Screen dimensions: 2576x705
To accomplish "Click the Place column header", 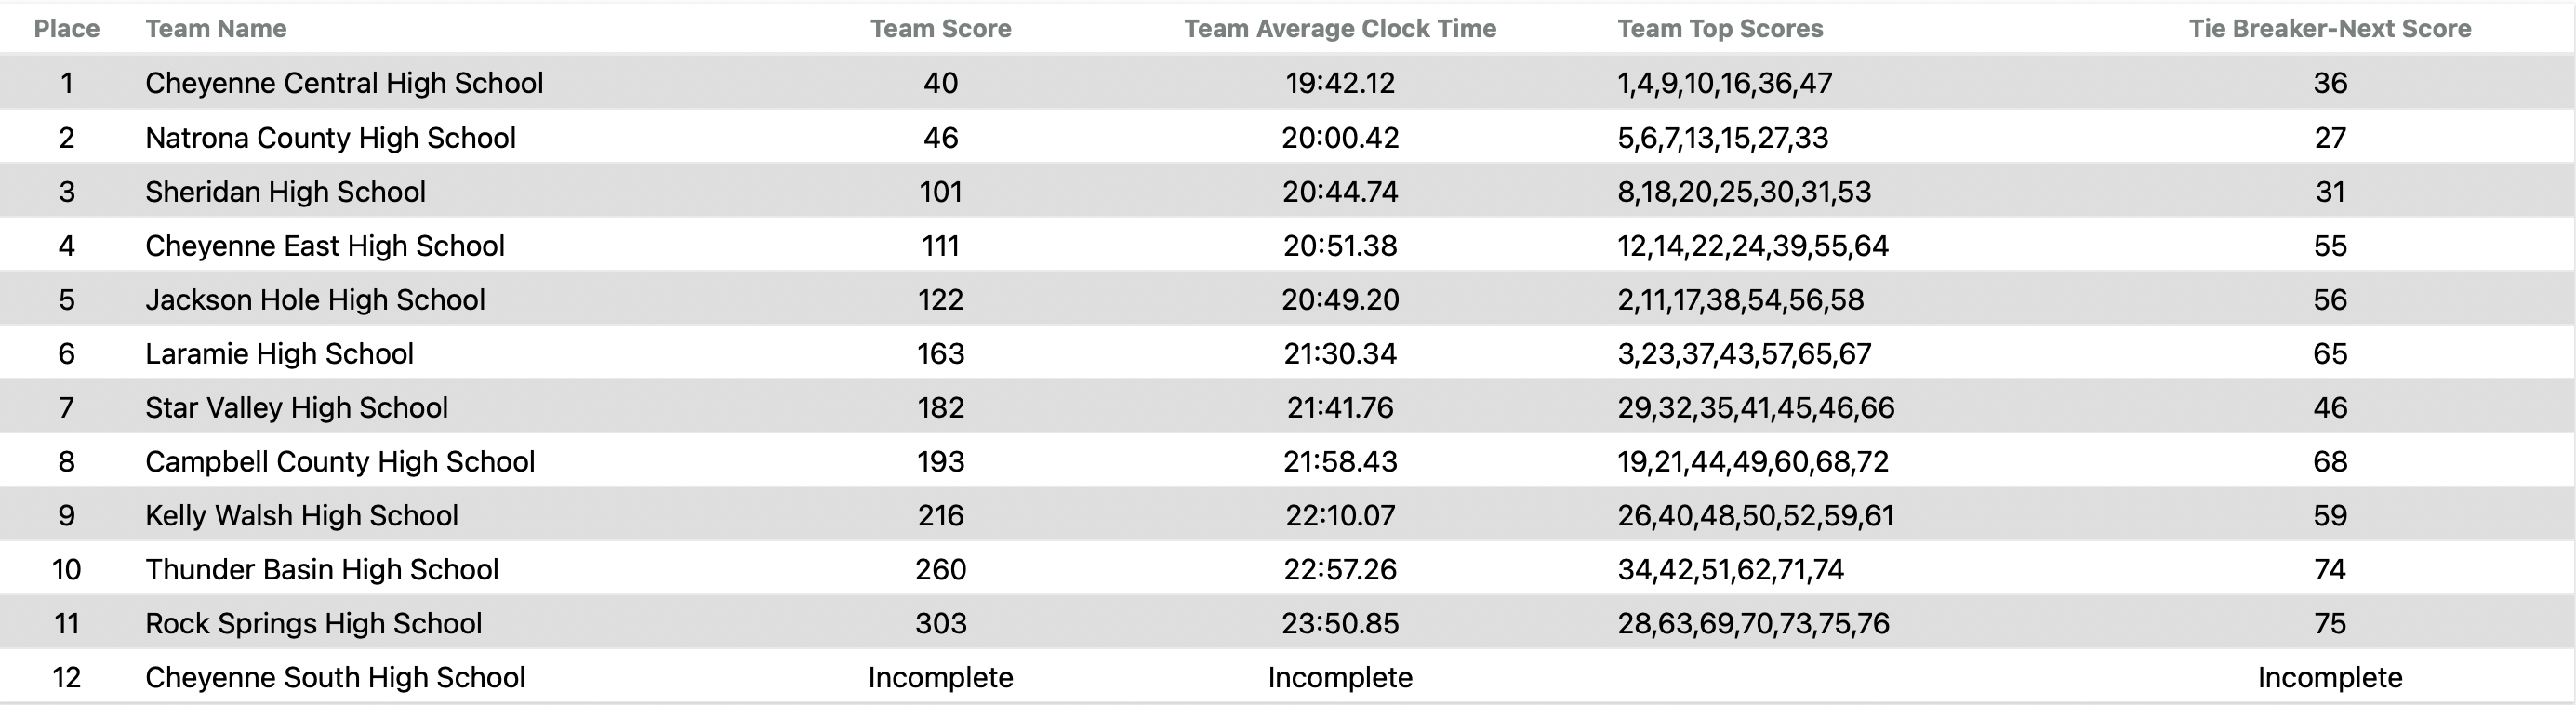I will pos(66,29).
